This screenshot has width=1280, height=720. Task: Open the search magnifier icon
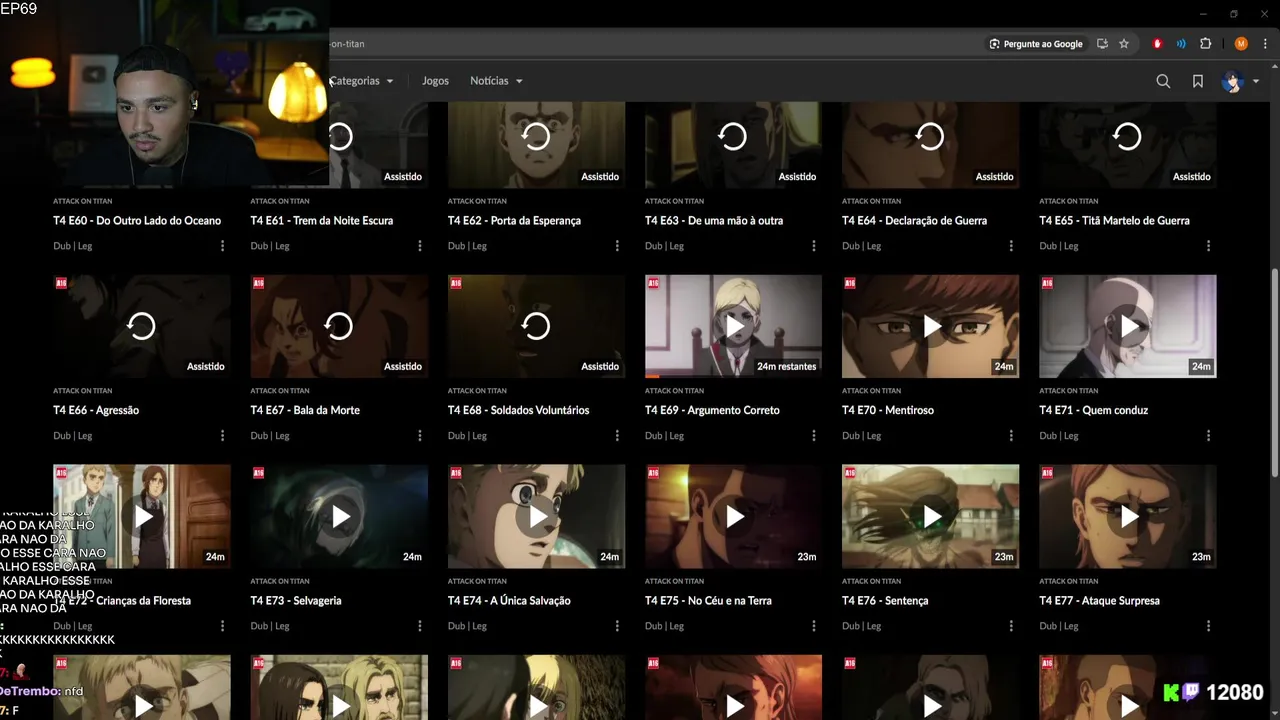[1163, 81]
